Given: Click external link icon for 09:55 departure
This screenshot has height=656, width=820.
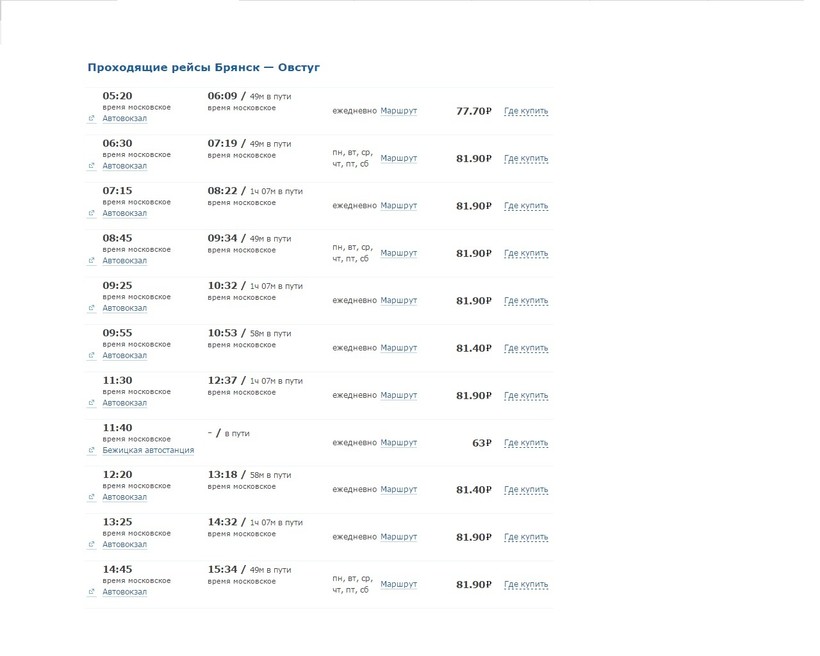Looking at the screenshot, I should pyautogui.click(x=92, y=356).
